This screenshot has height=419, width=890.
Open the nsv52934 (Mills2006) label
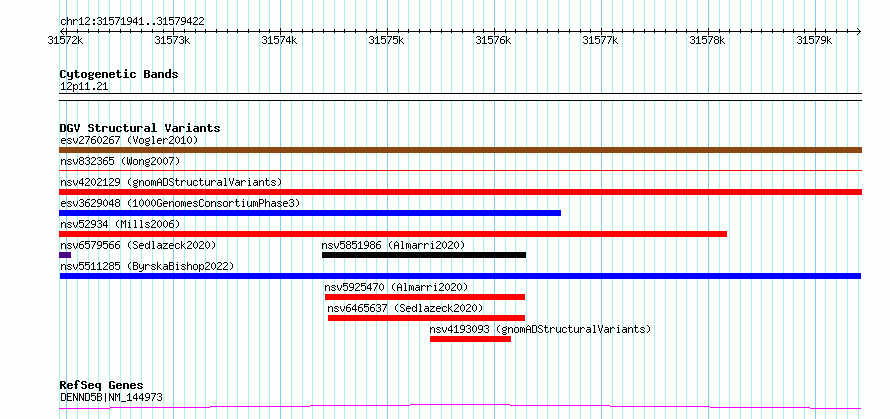(120, 224)
